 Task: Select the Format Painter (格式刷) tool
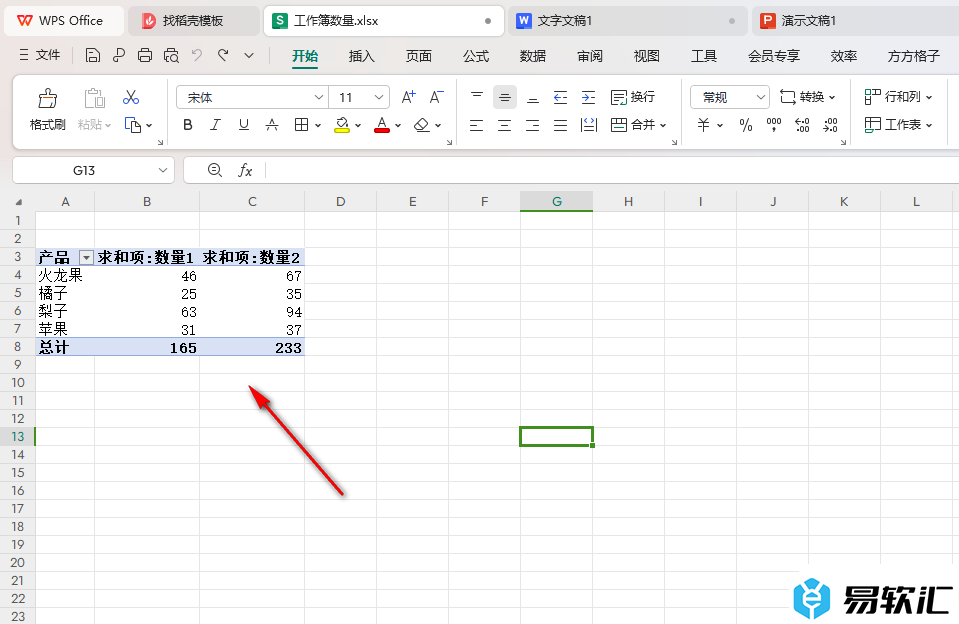pyautogui.click(x=48, y=110)
